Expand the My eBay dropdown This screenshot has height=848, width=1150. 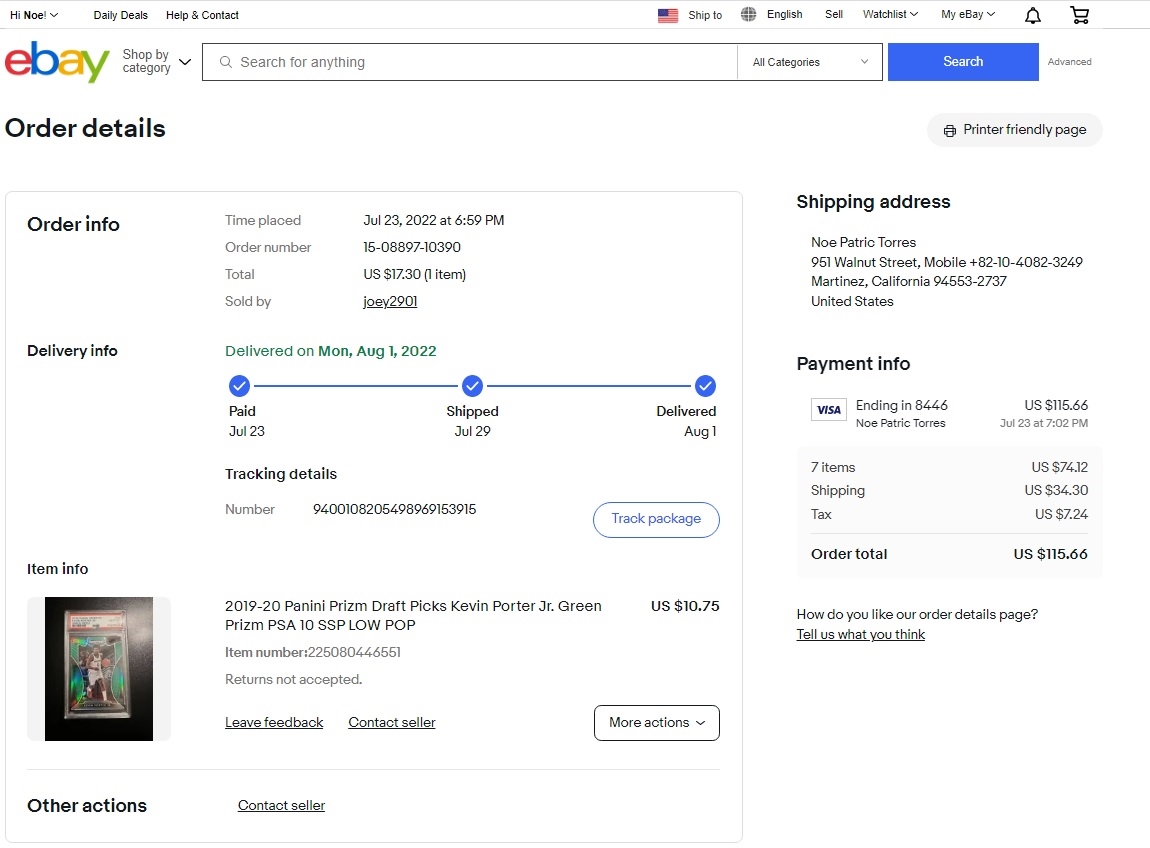(x=968, y=15)
